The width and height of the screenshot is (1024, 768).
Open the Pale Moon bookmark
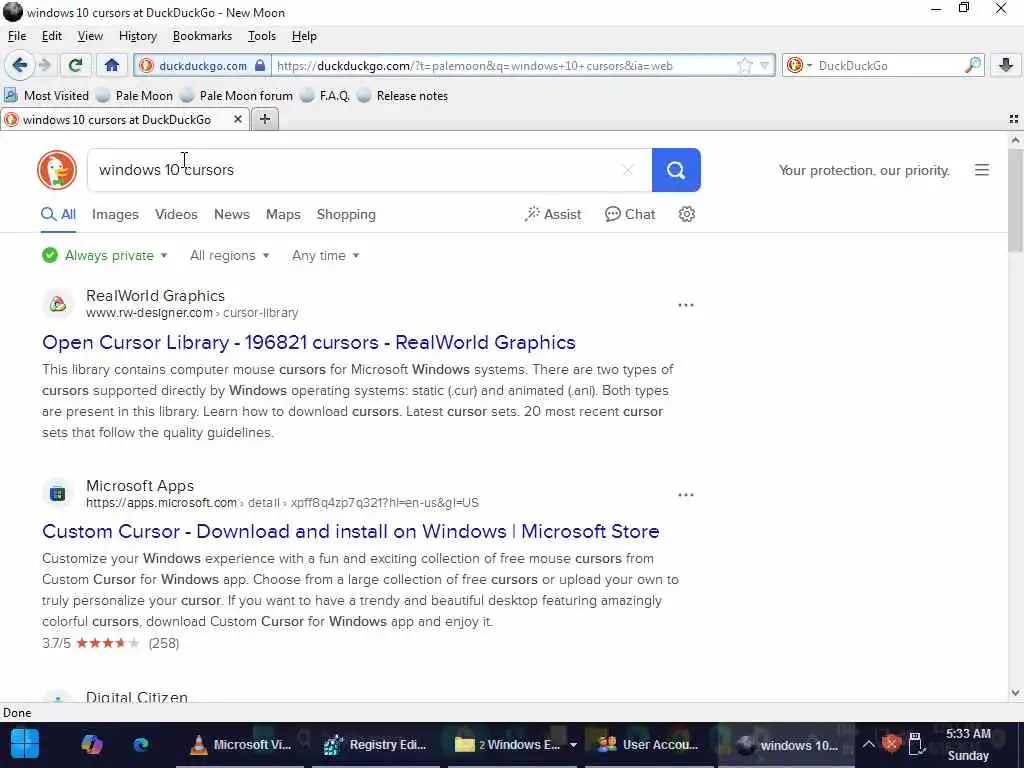pos(135,95)
